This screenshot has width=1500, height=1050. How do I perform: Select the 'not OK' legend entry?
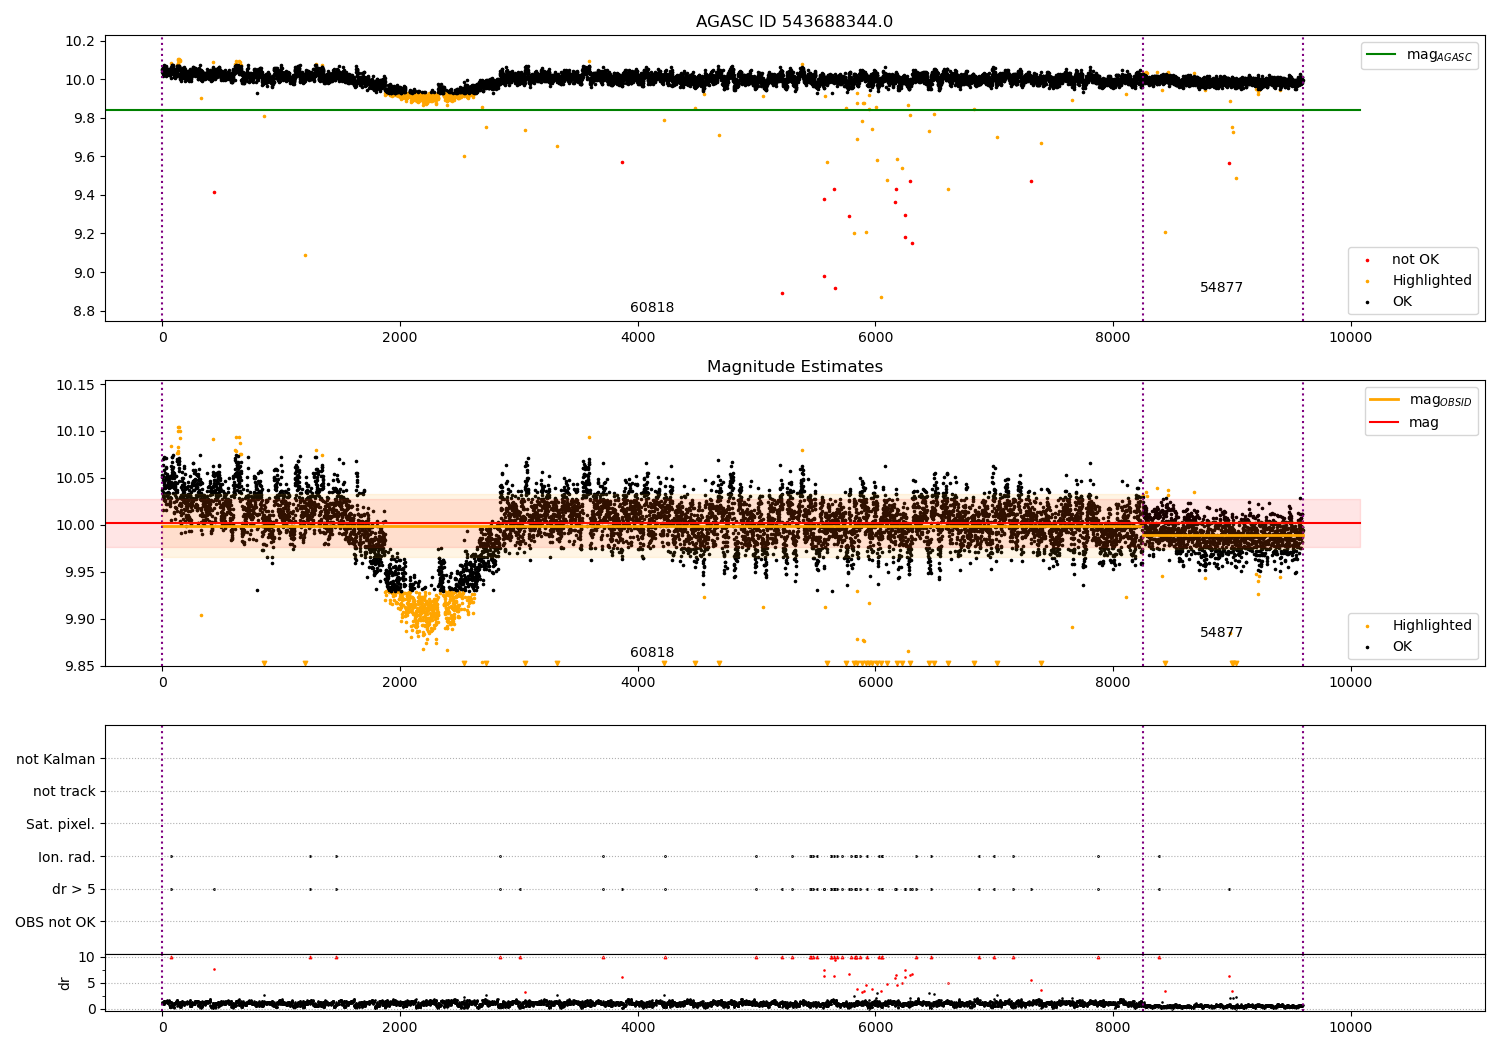[1415, 259]
